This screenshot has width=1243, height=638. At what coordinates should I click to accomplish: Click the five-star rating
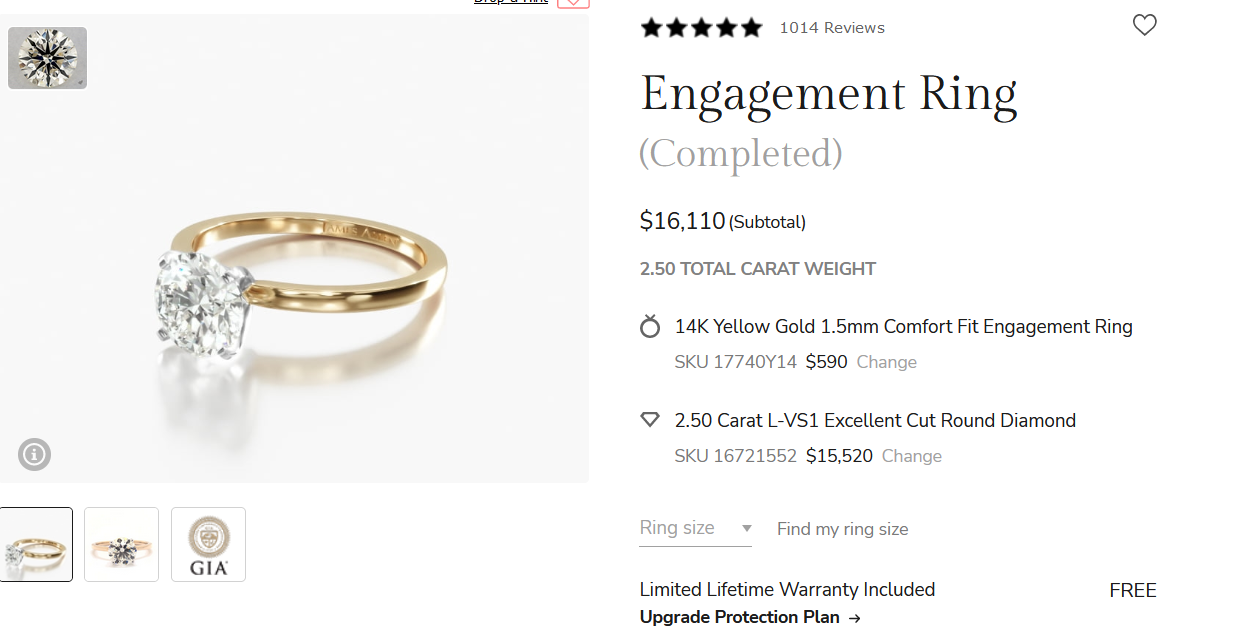click(701, 28)
